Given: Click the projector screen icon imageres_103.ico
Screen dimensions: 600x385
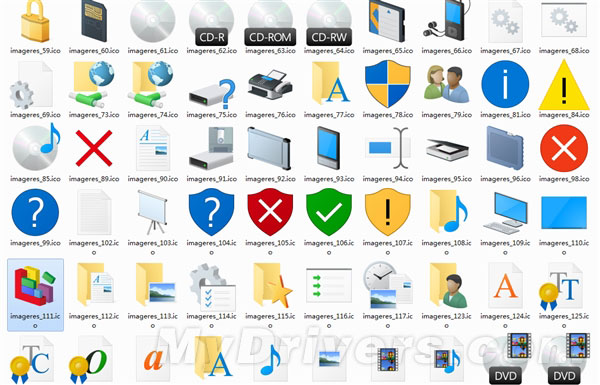Looking at the screenshot, I should click(153, 212).
